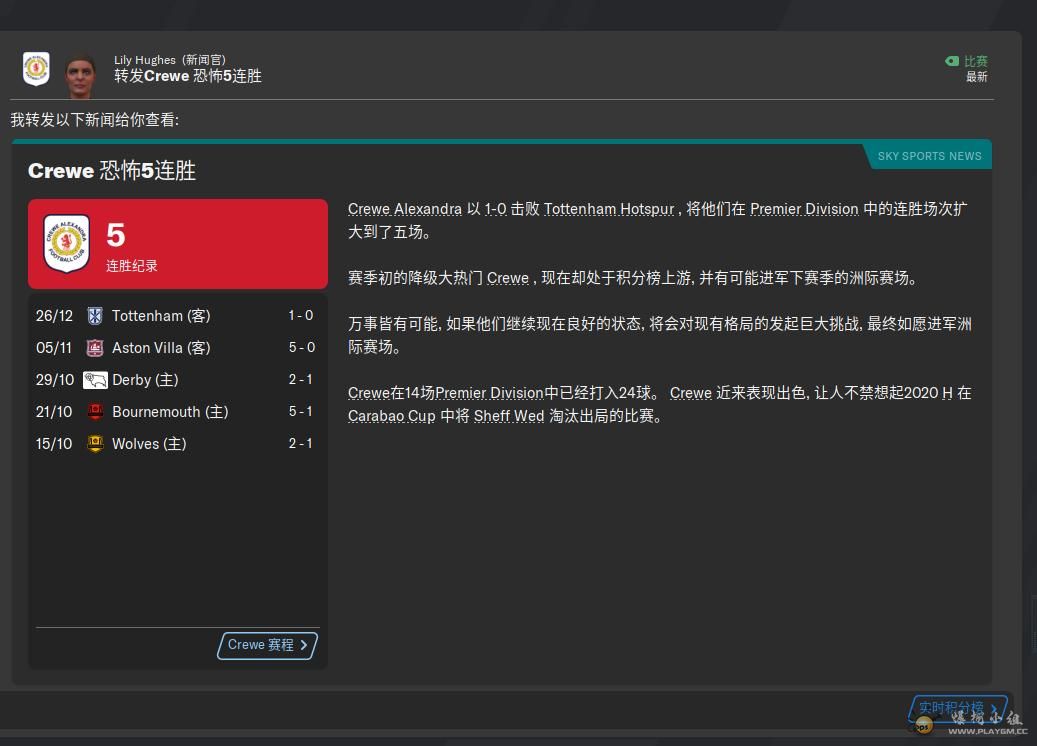Click the Tottenham club badge in results
This screenshot has height=746, width=1037.
point(95,316)
